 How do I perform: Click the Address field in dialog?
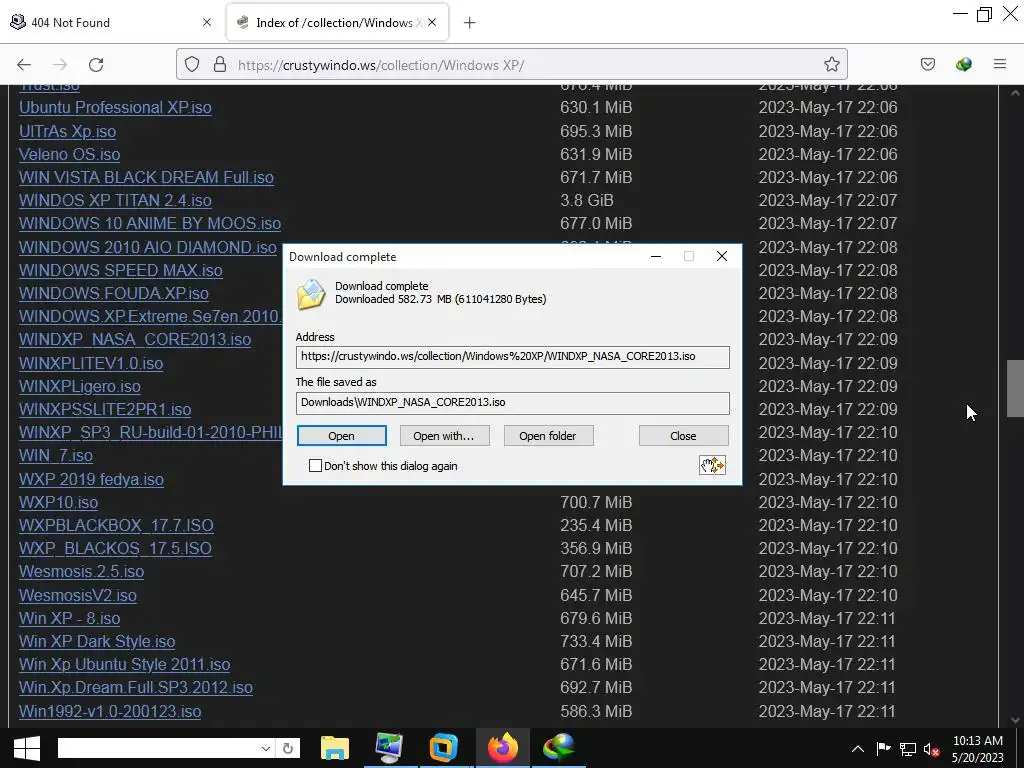[x=513, y=357]
